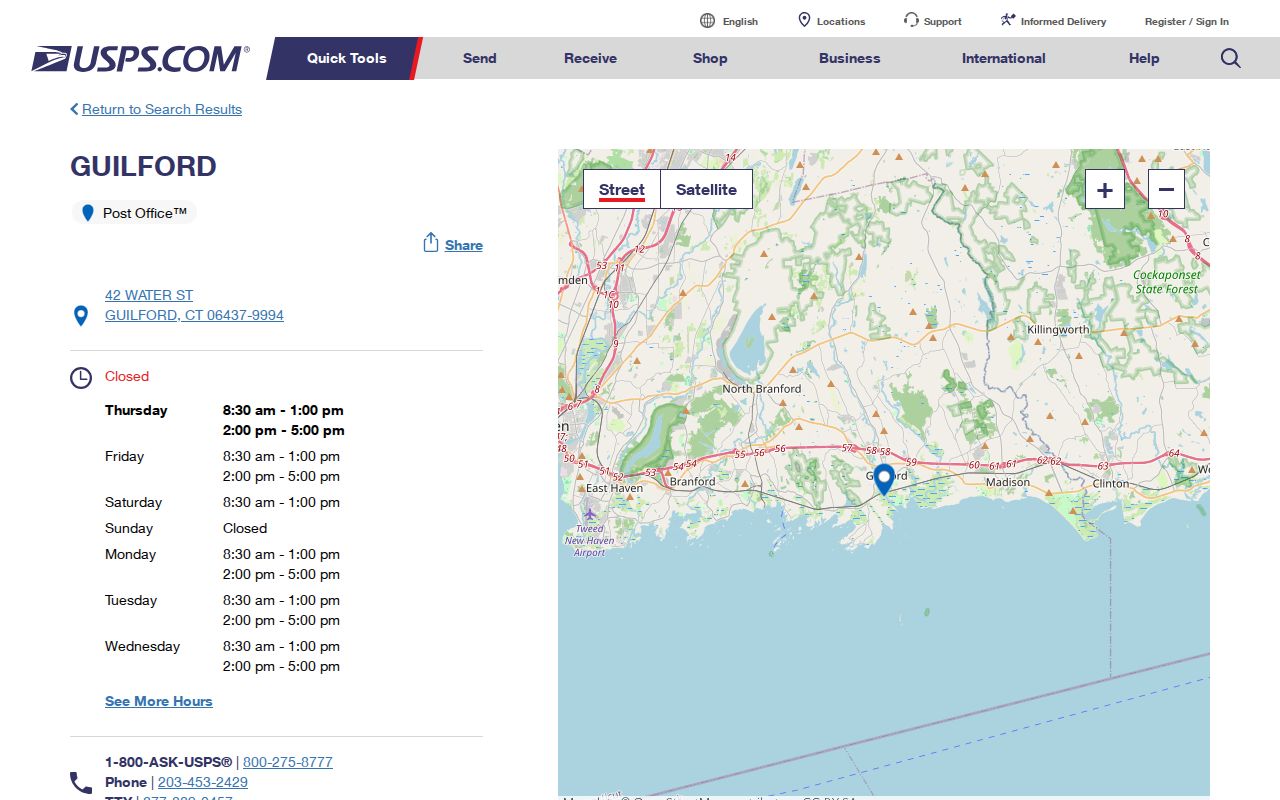This screenshot has height=800, width=1280.
Task: Click the blue map marker pin
Action: [x=884, y=479]
